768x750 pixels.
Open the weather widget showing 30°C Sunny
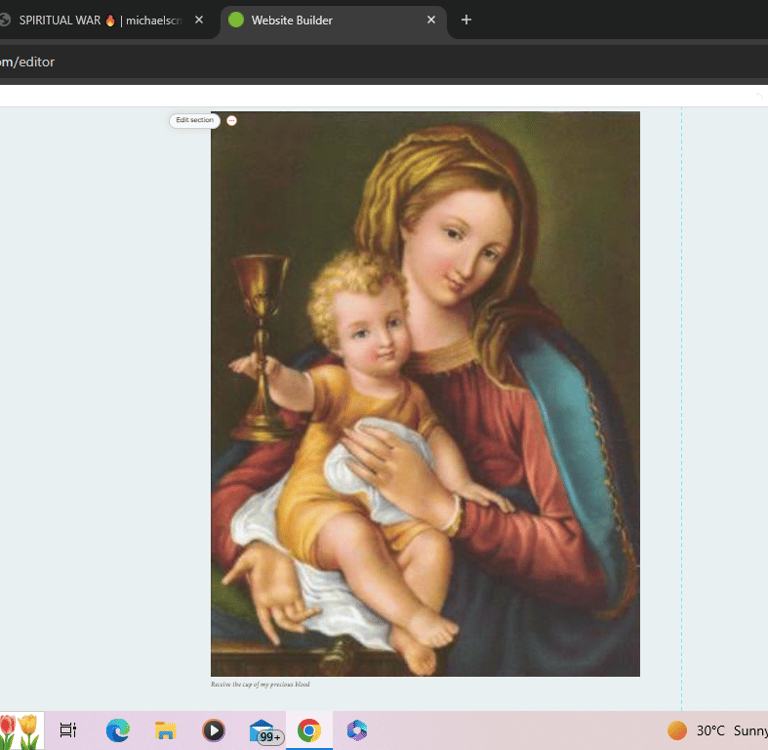[x=718, y=731]
